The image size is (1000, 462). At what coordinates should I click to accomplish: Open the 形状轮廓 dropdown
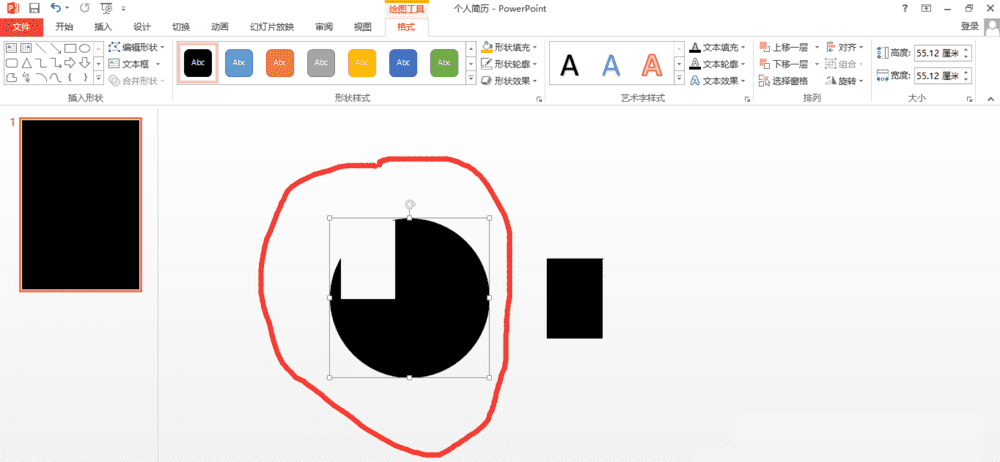click(x=509, y=64)
